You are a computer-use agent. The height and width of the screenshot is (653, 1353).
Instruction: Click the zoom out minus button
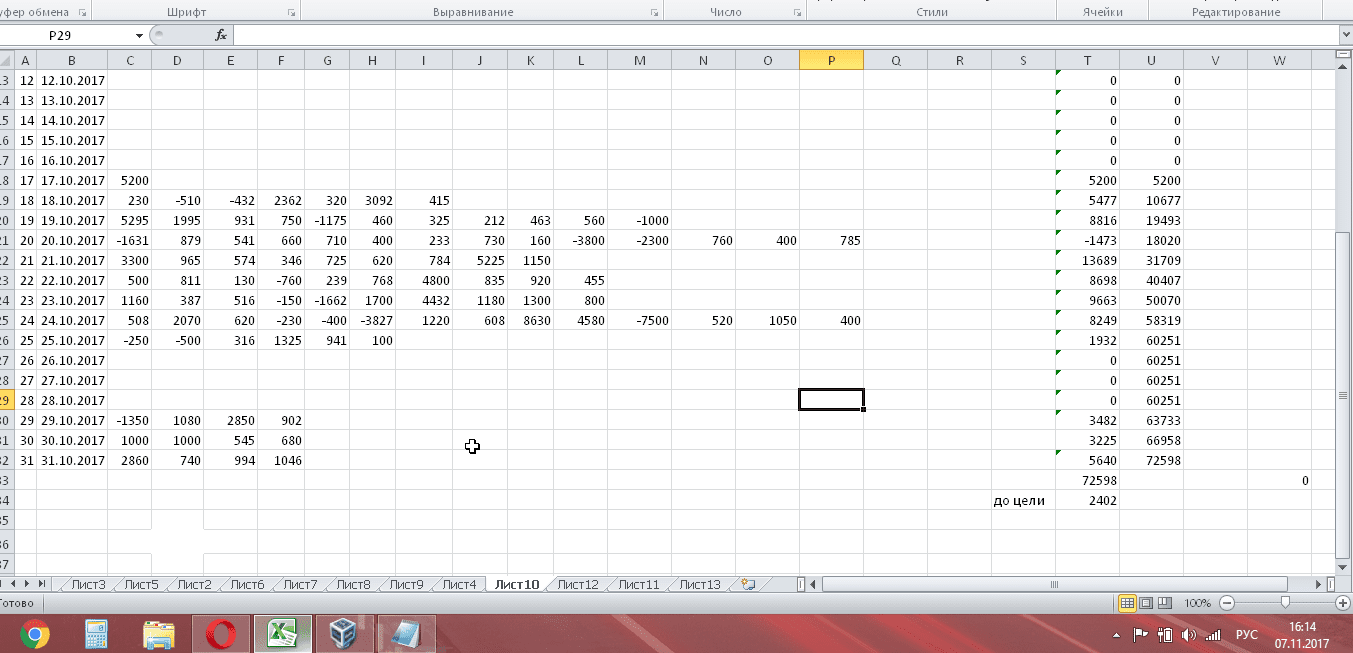click(x=1227, y=603)
